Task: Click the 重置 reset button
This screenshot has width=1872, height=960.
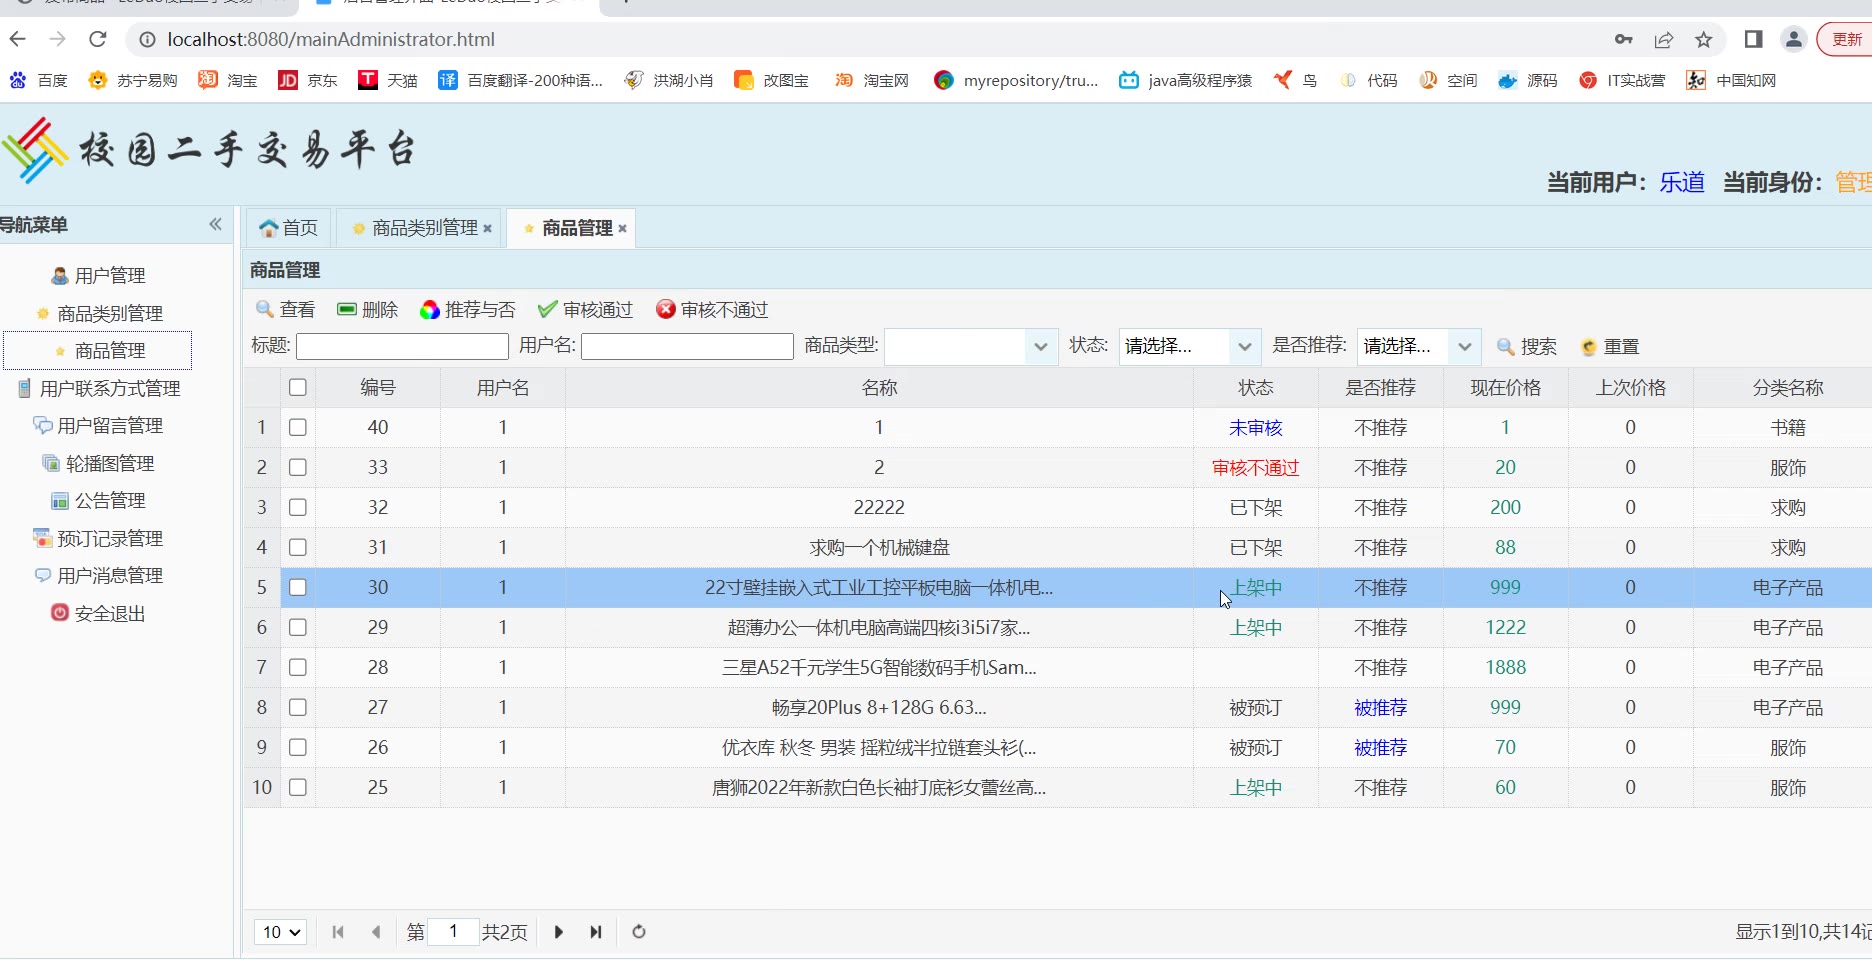Action: (x=1610, y=347)
